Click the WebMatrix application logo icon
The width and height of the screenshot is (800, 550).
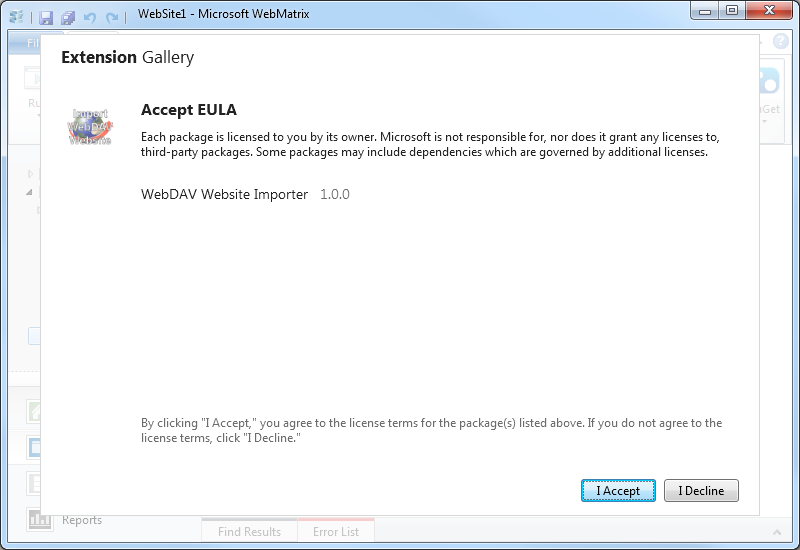tap(17, 17)
